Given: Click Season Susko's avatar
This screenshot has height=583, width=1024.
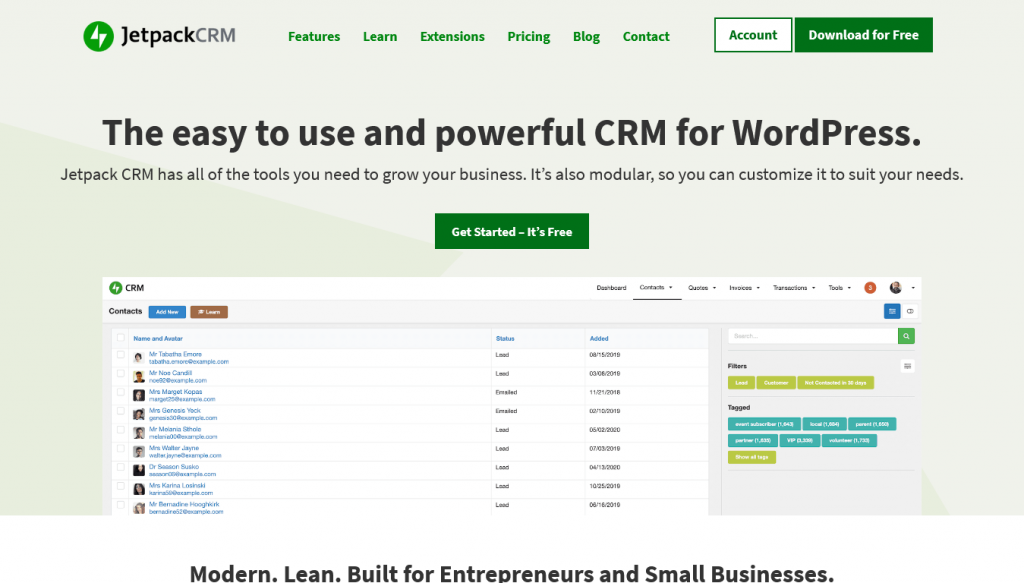Looking at the screenshot, I should 138,471.
